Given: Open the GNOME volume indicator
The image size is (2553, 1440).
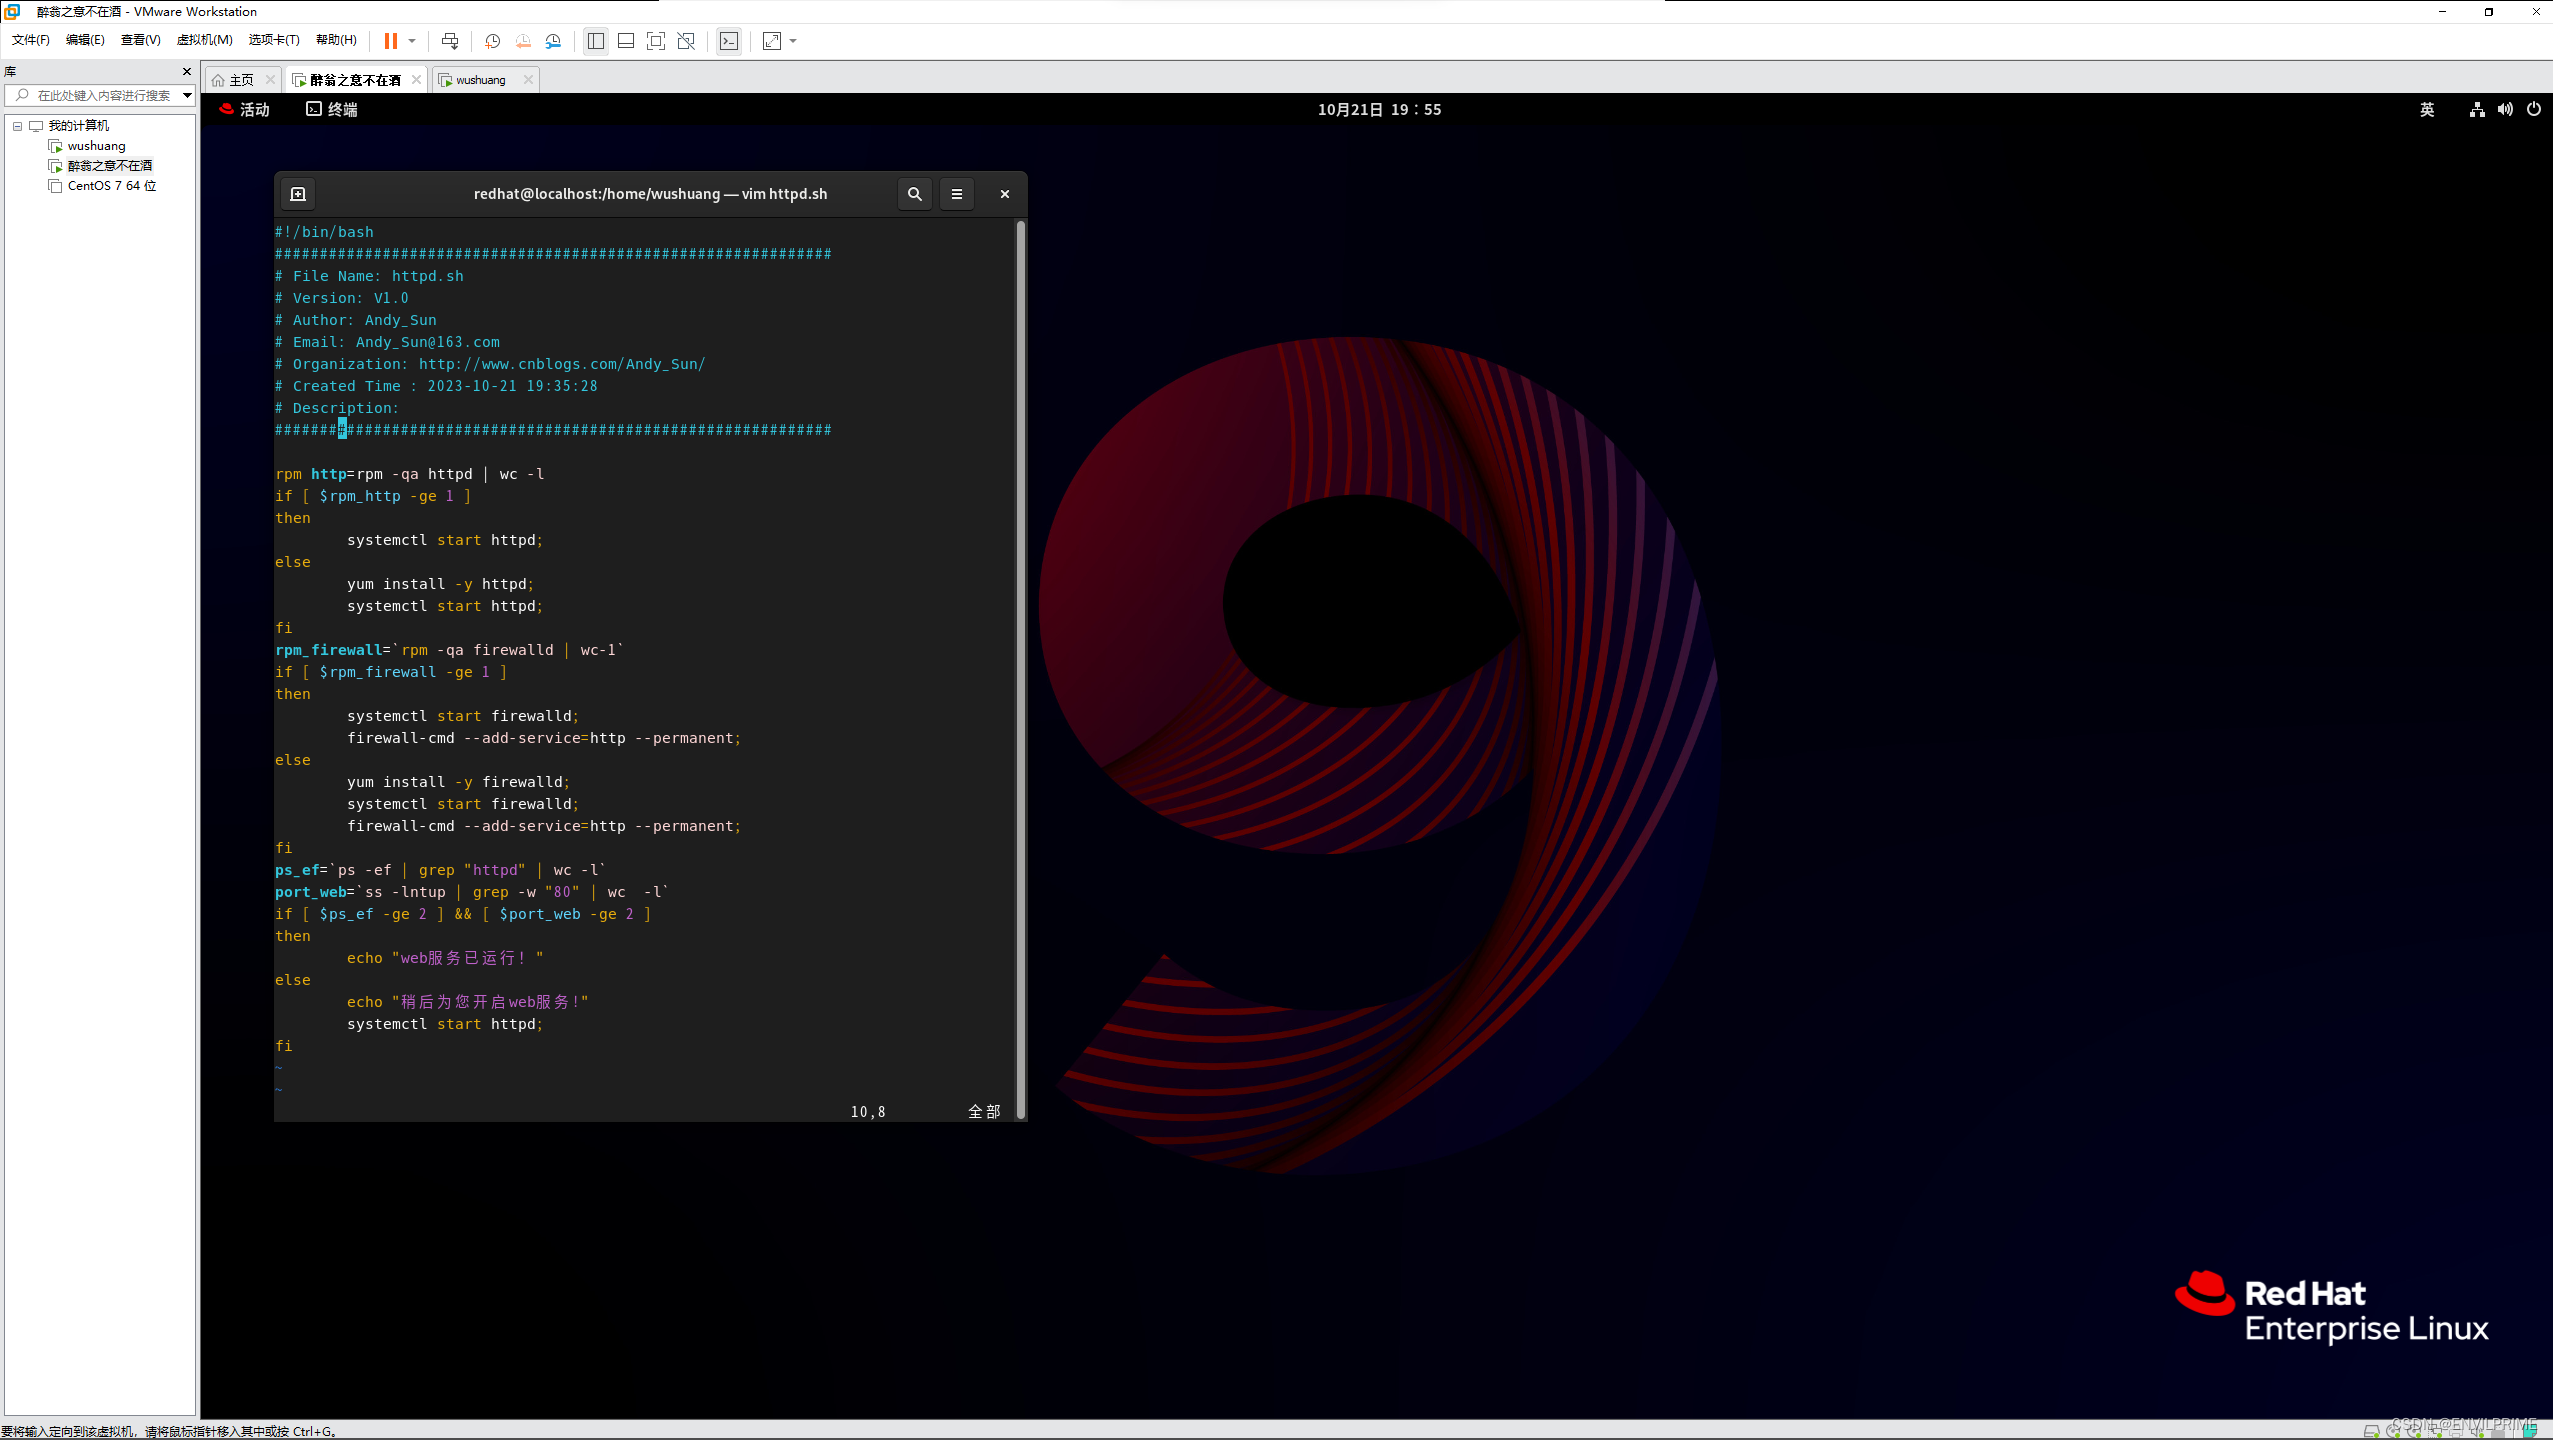Looking at the screenshot, I should [x=2505, y=110].
